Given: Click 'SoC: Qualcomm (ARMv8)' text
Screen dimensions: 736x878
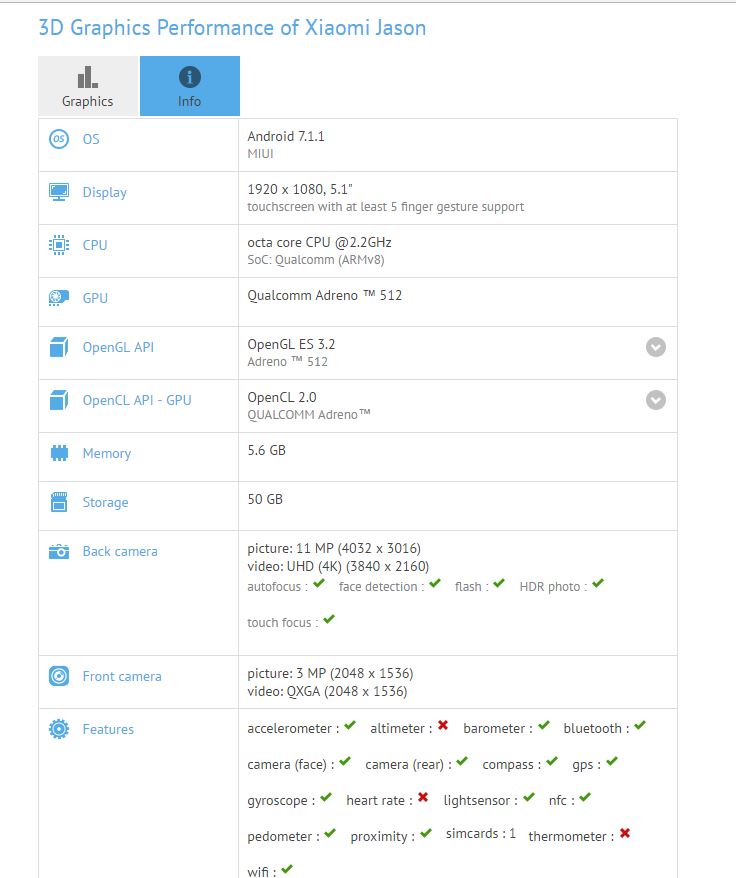Looking at the screenshot, I should (x=316, y=260).
